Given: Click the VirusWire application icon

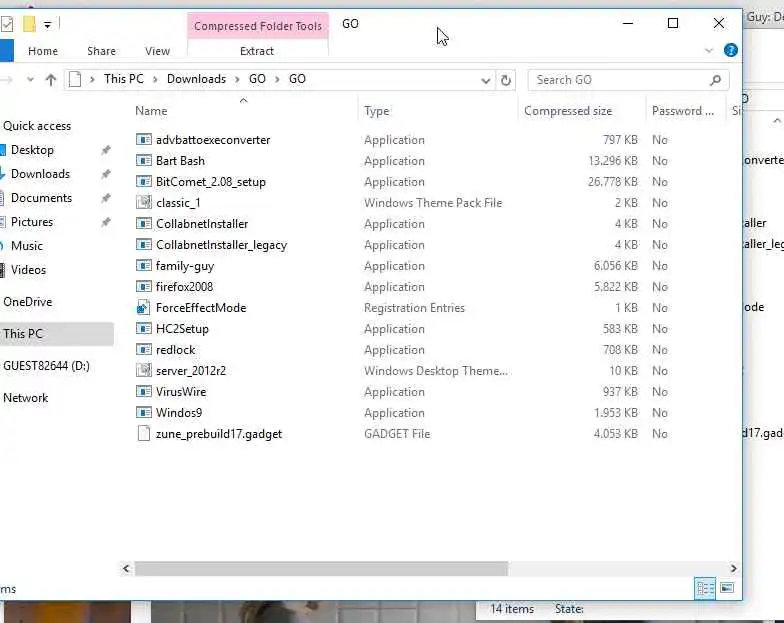Looking at the screenshot, I should coord(144,392).
